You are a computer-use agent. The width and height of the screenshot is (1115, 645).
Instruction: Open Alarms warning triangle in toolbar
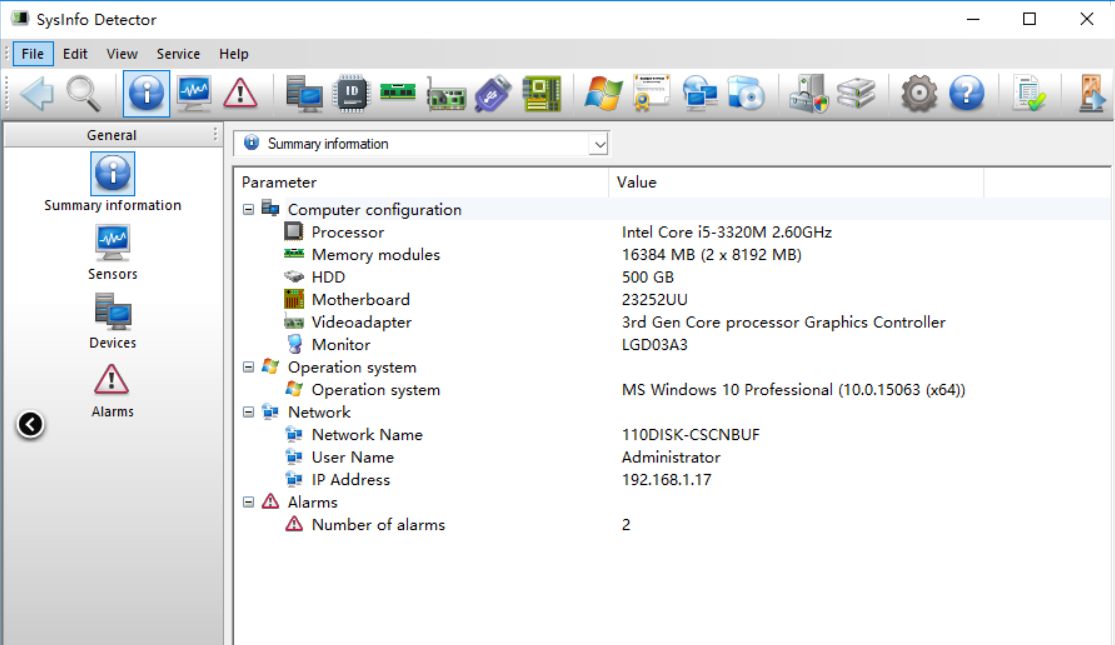point(240,93)
